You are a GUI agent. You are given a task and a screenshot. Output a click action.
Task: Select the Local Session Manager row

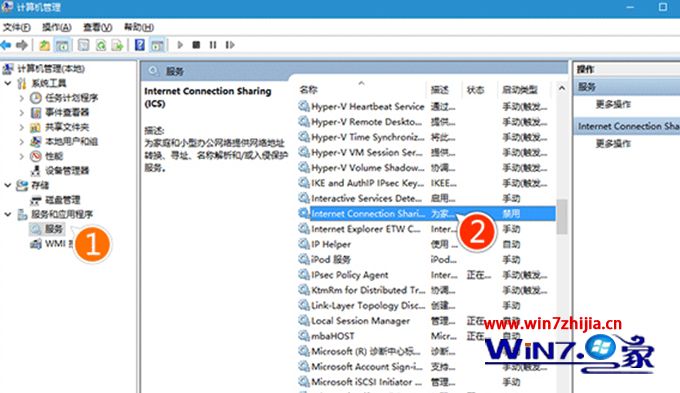(x=426, y=321)
